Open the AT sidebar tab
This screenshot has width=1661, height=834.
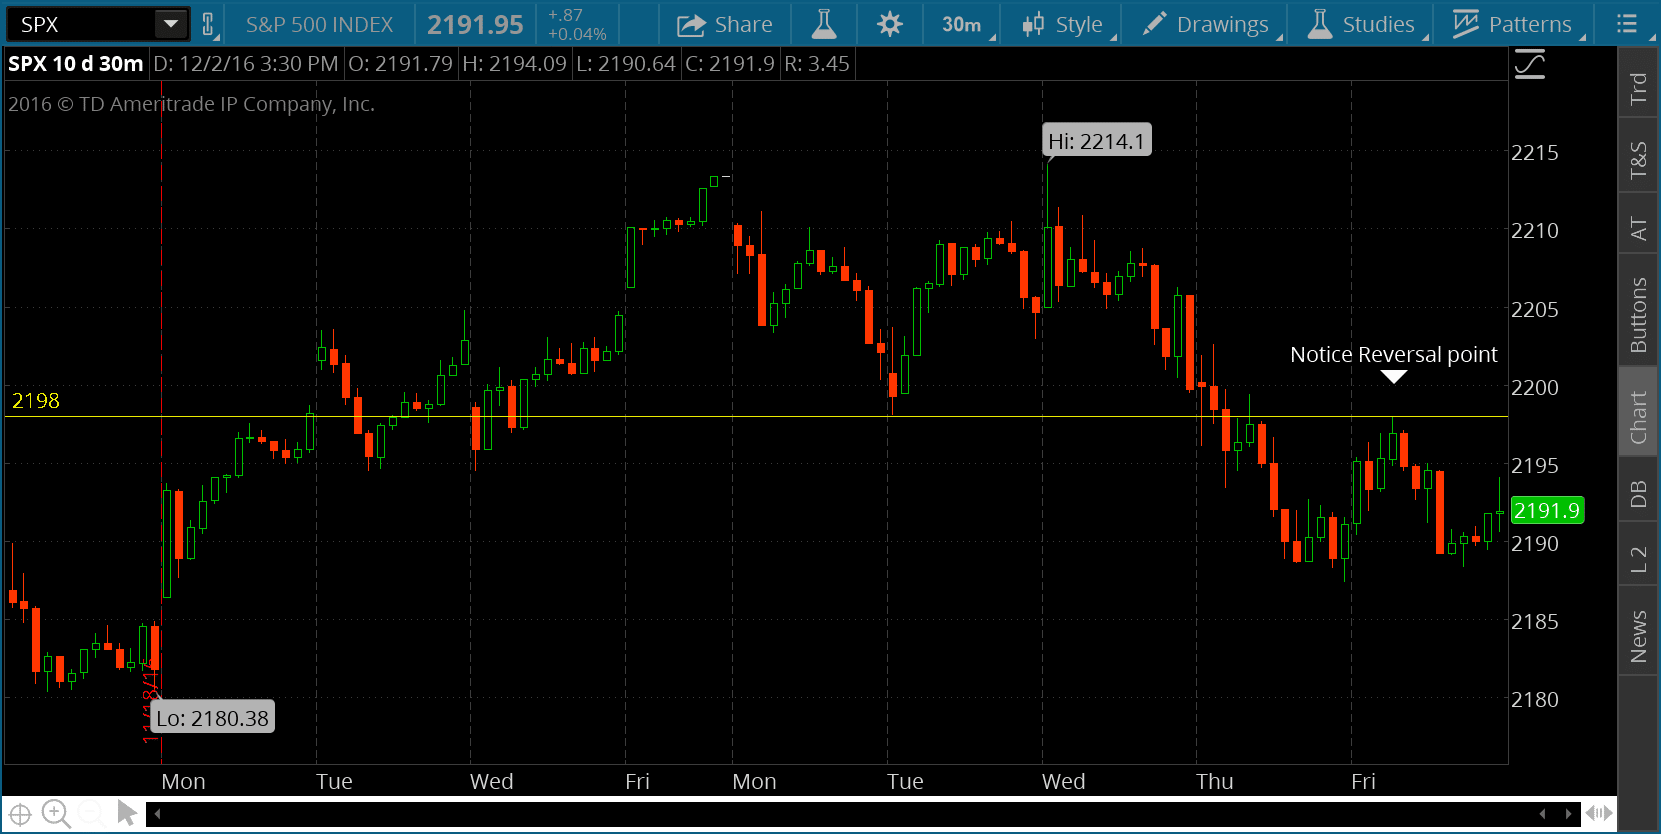coord(1638,229)
